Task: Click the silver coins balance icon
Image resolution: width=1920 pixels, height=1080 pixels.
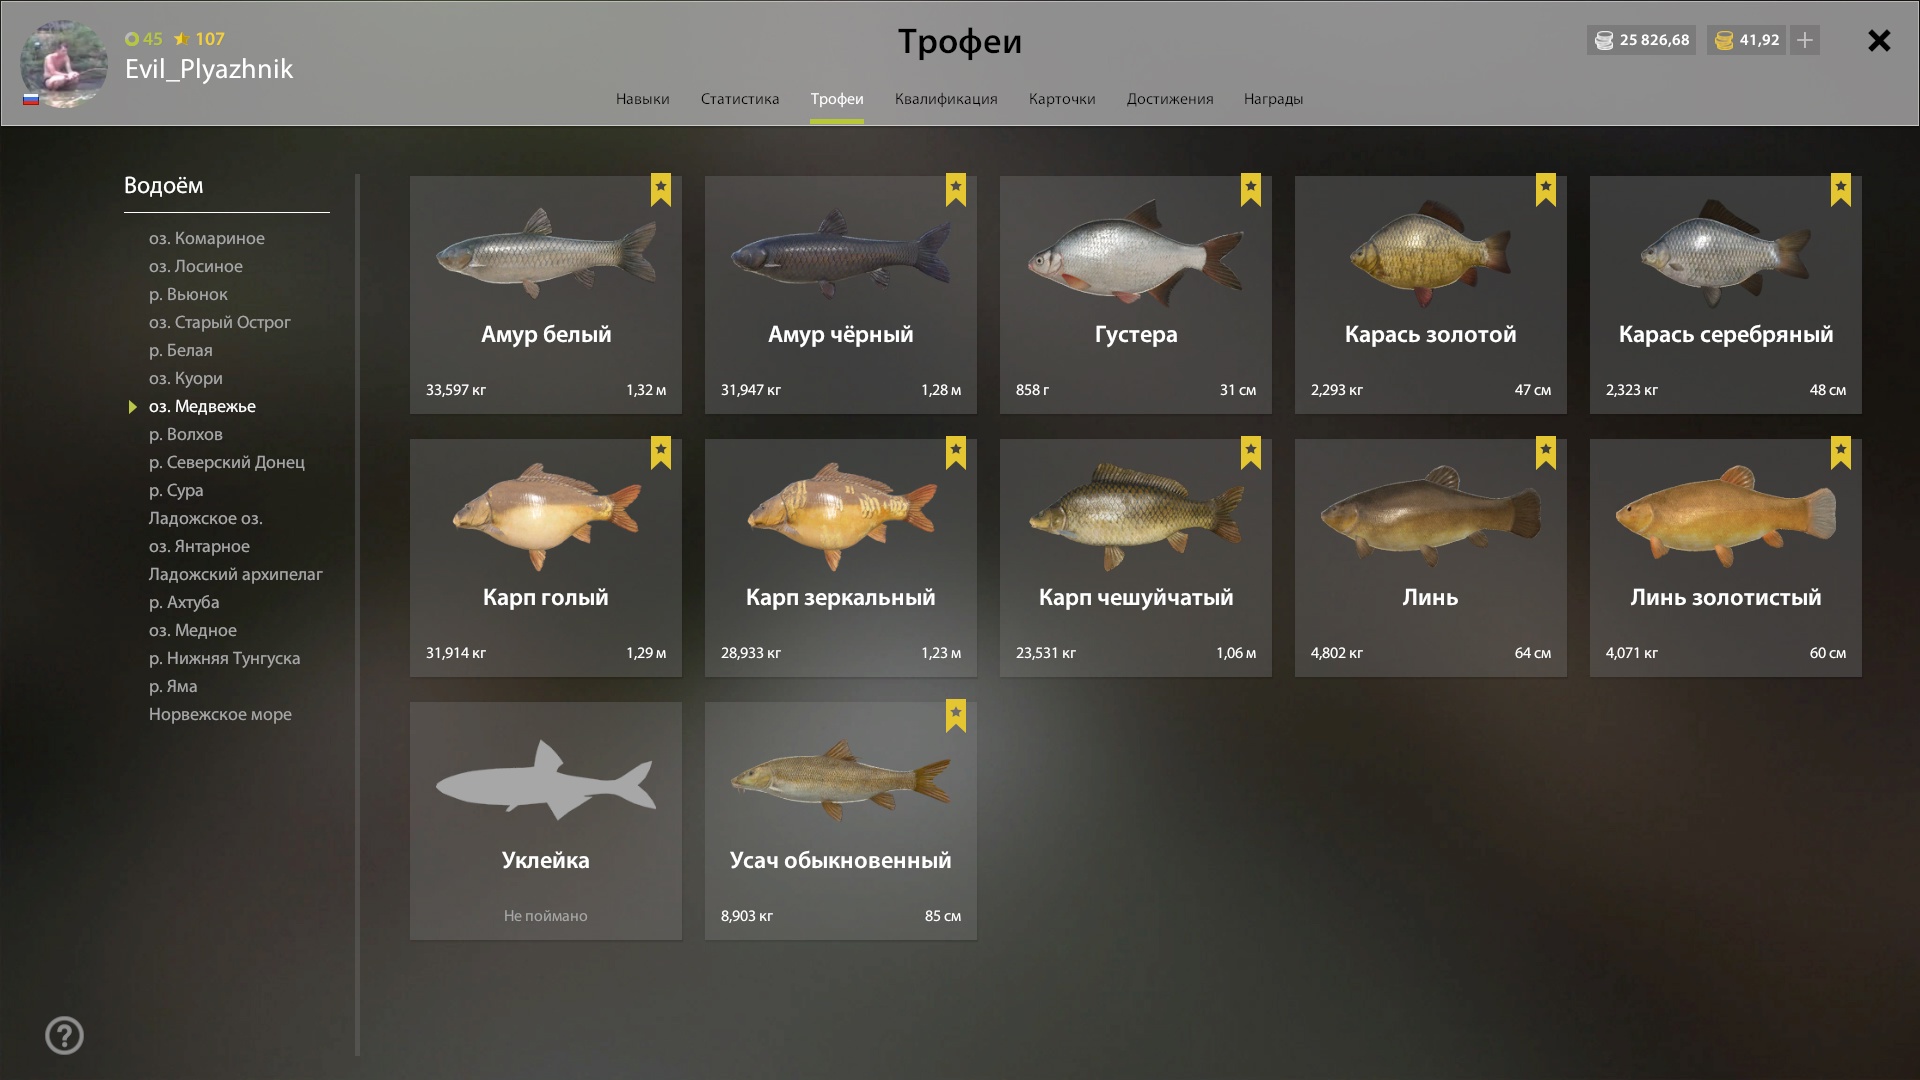Action: (x=1604, y=40)
